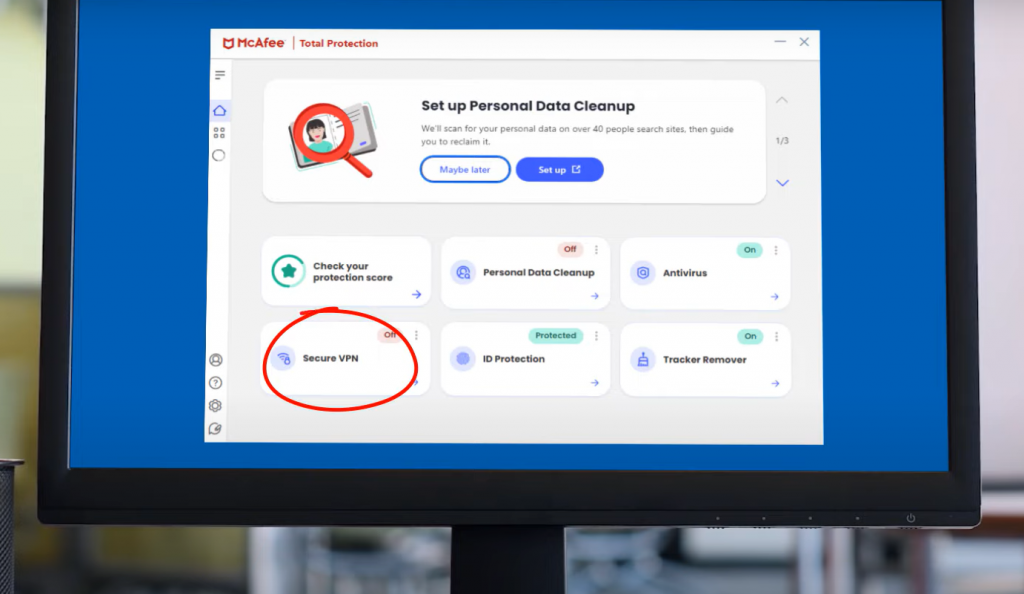Click the McAfee shield logo
1024x594 pixels.
tap(228, 44)
